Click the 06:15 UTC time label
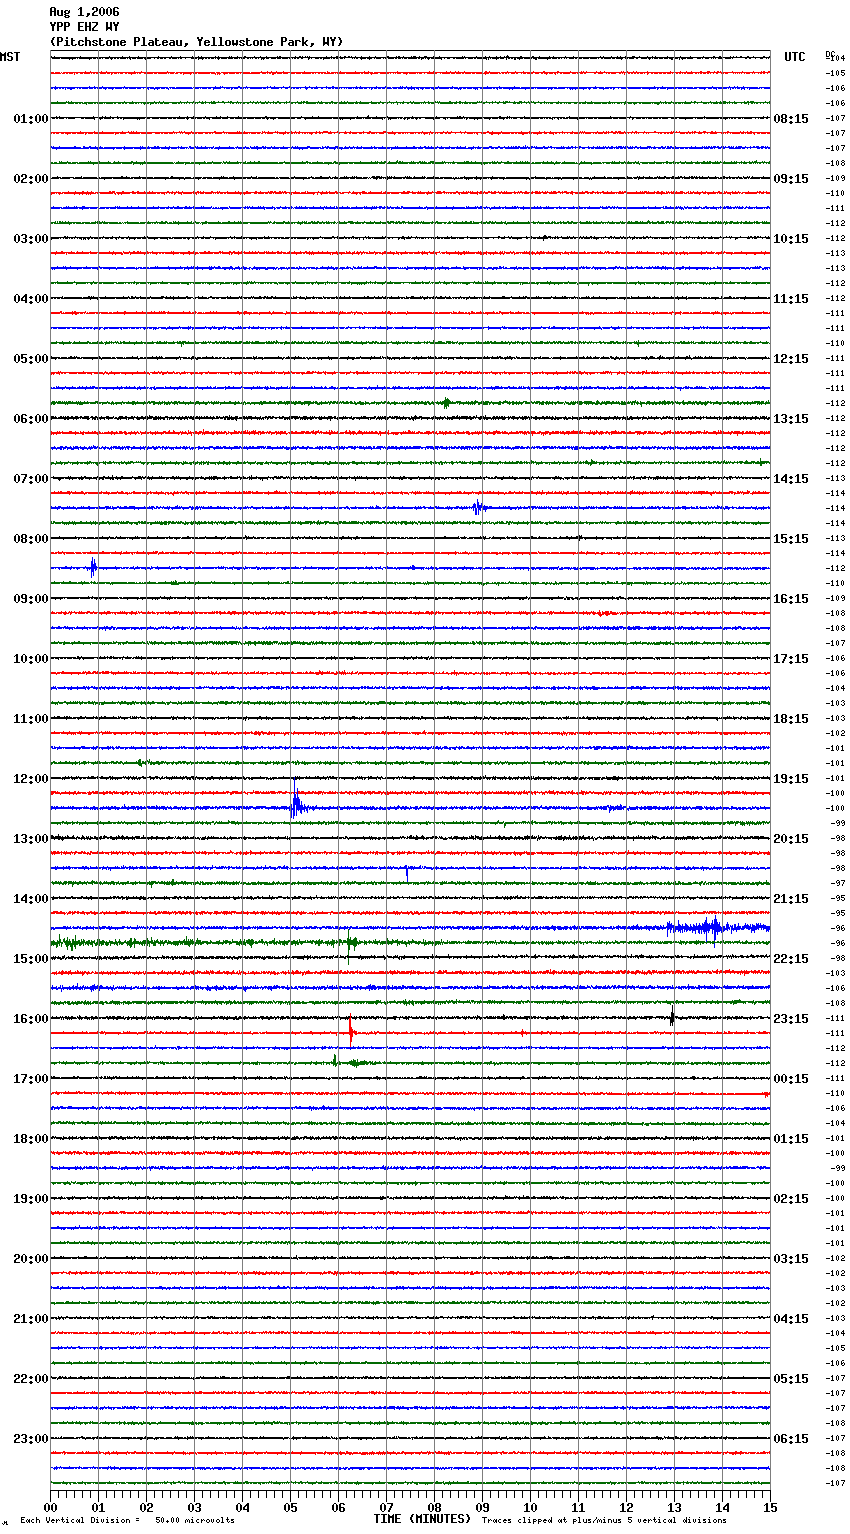The width and height of the screenshot is (850, 1534). 791,1439
